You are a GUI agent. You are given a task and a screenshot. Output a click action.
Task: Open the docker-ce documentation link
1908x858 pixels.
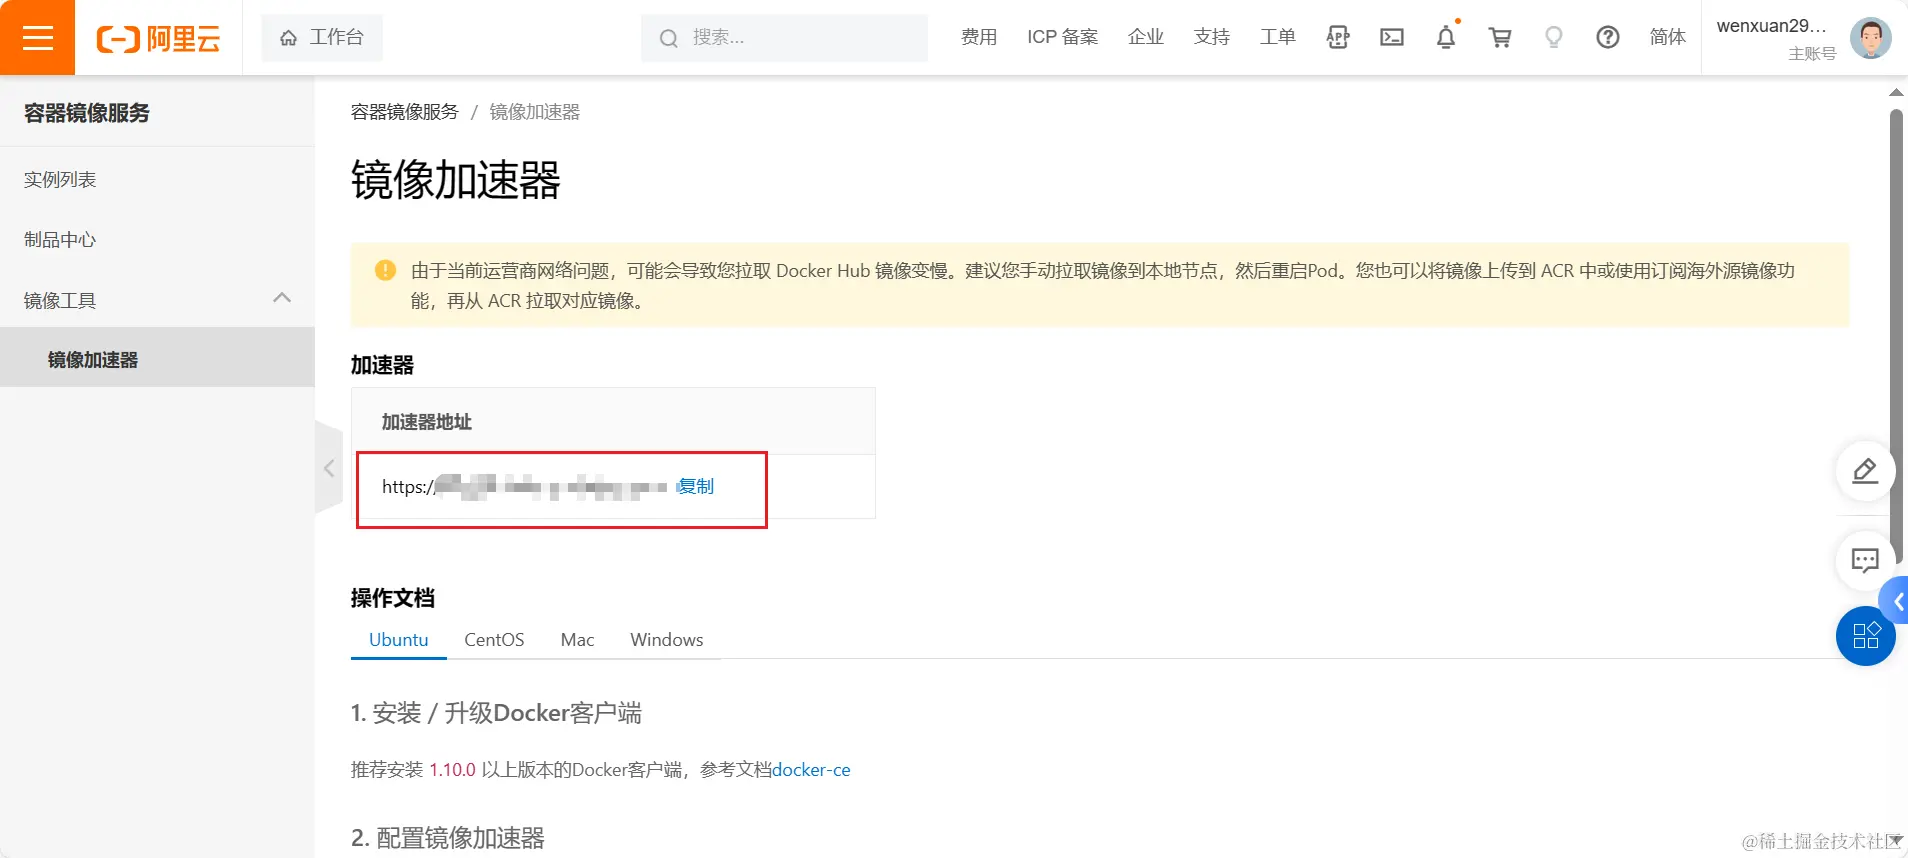point(811,770)
